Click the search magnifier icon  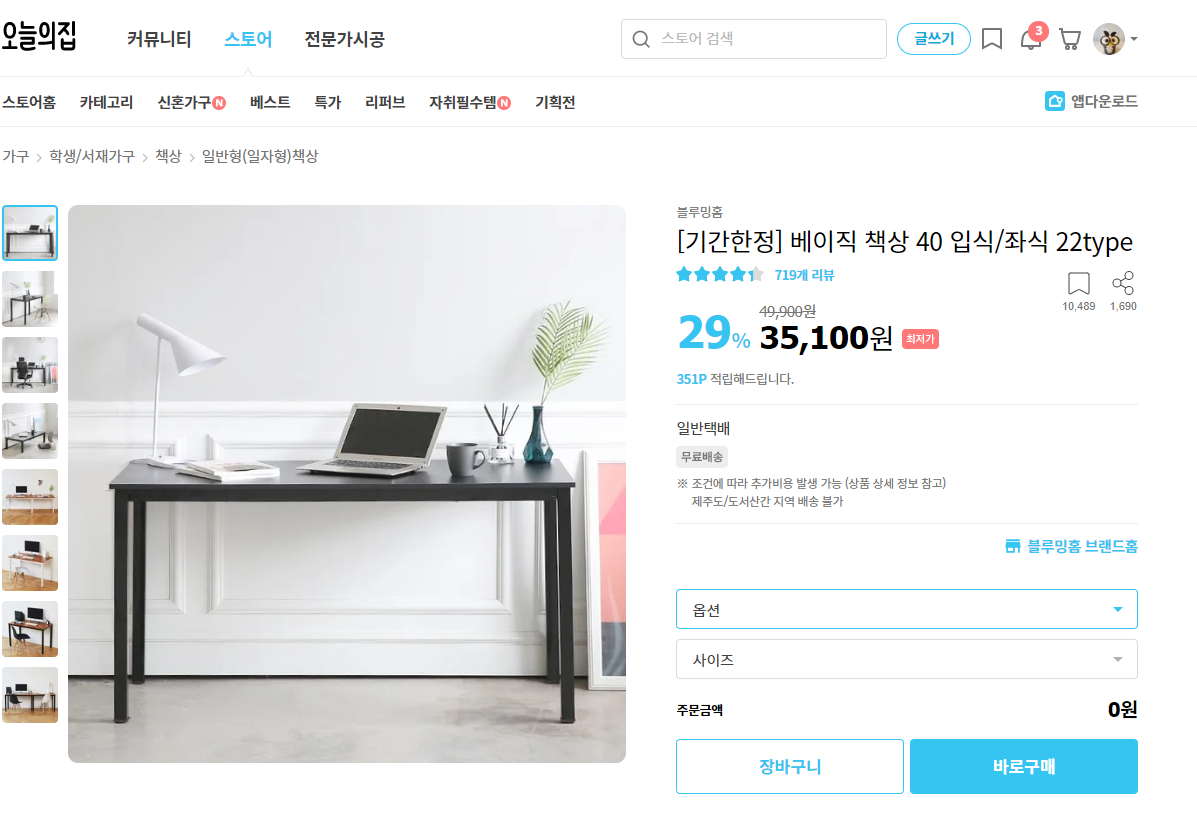pyautogui.click(x=641, y=39)
